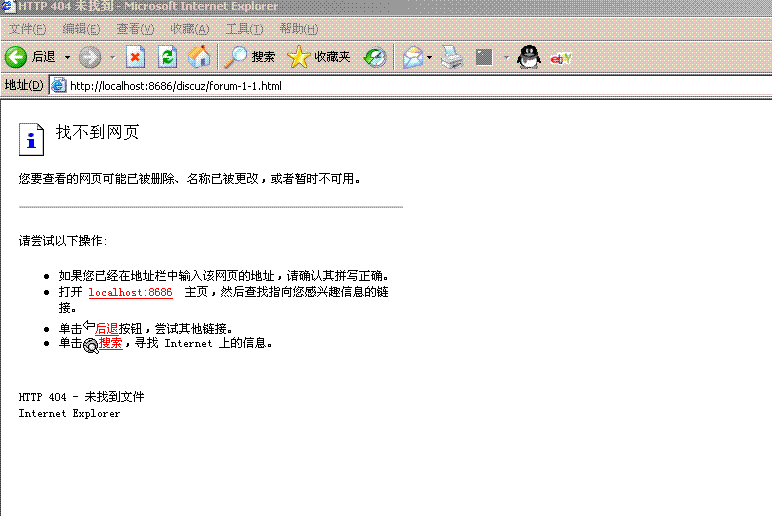Expand the Edit icon dropdown arrow

506,58
